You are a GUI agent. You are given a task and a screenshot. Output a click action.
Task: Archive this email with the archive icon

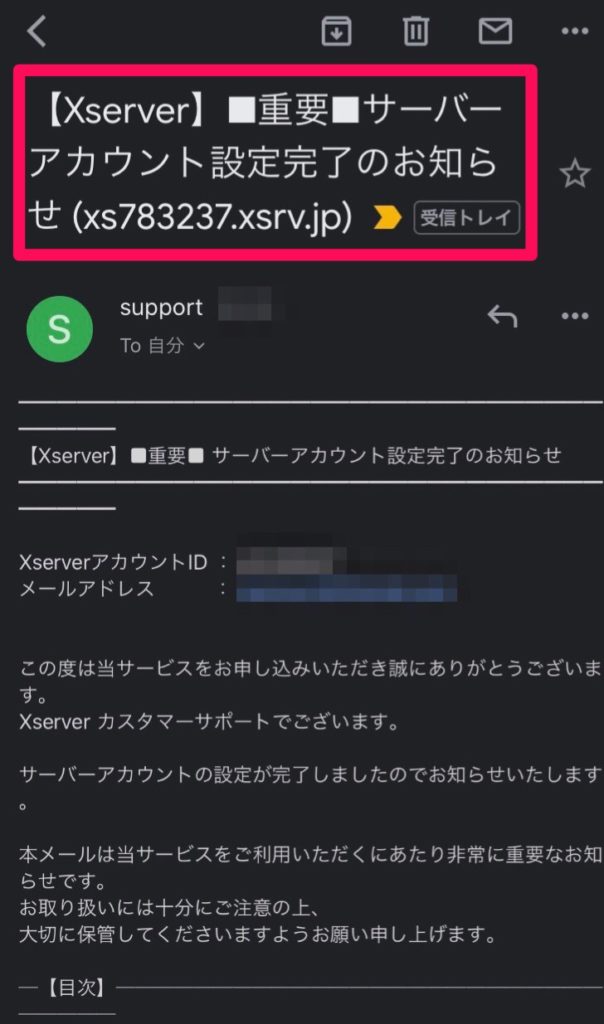336,31
